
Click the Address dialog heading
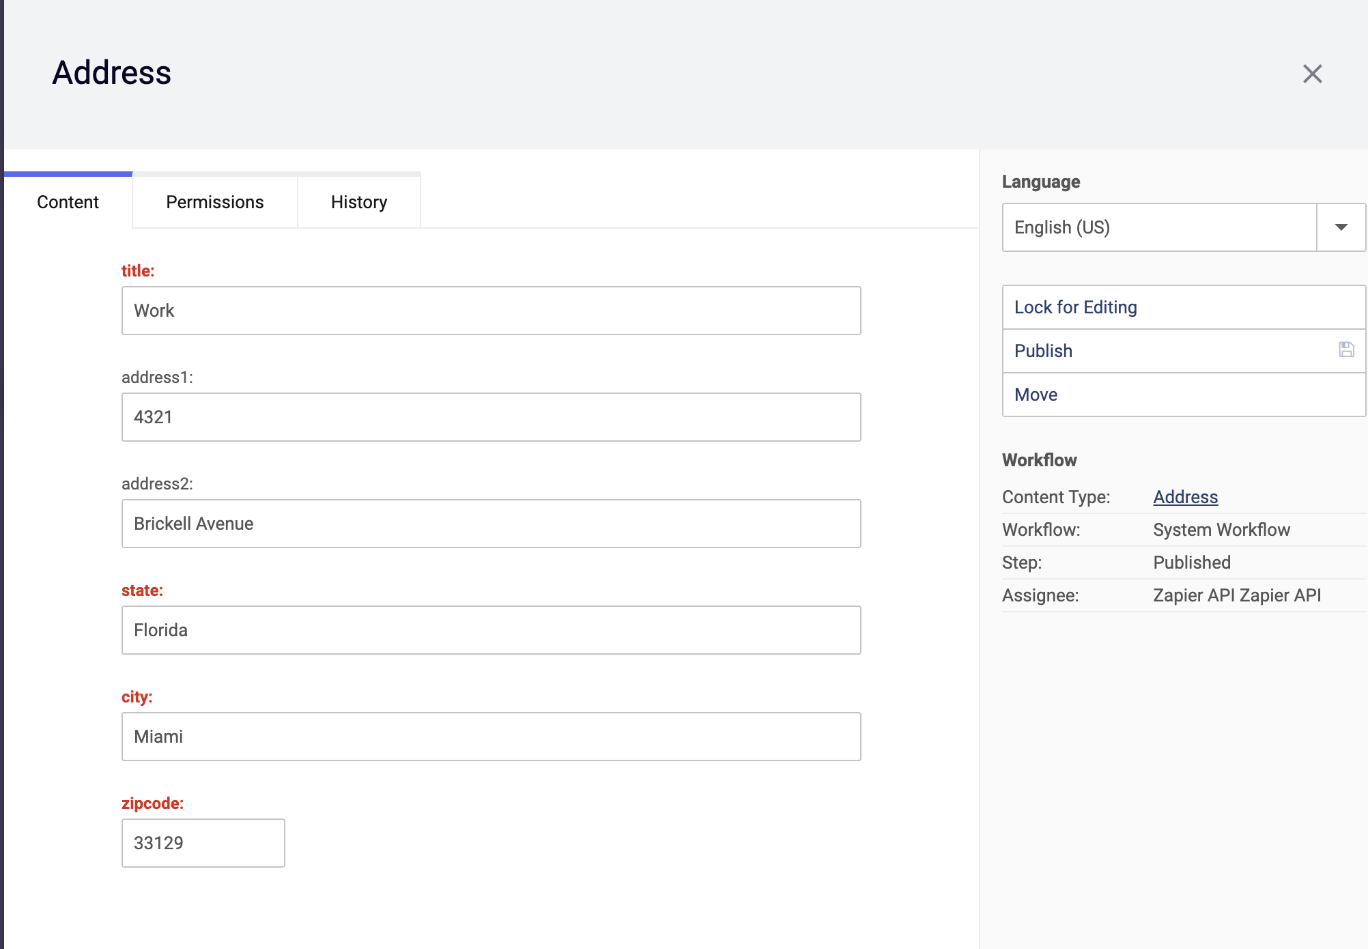[112, 73]
